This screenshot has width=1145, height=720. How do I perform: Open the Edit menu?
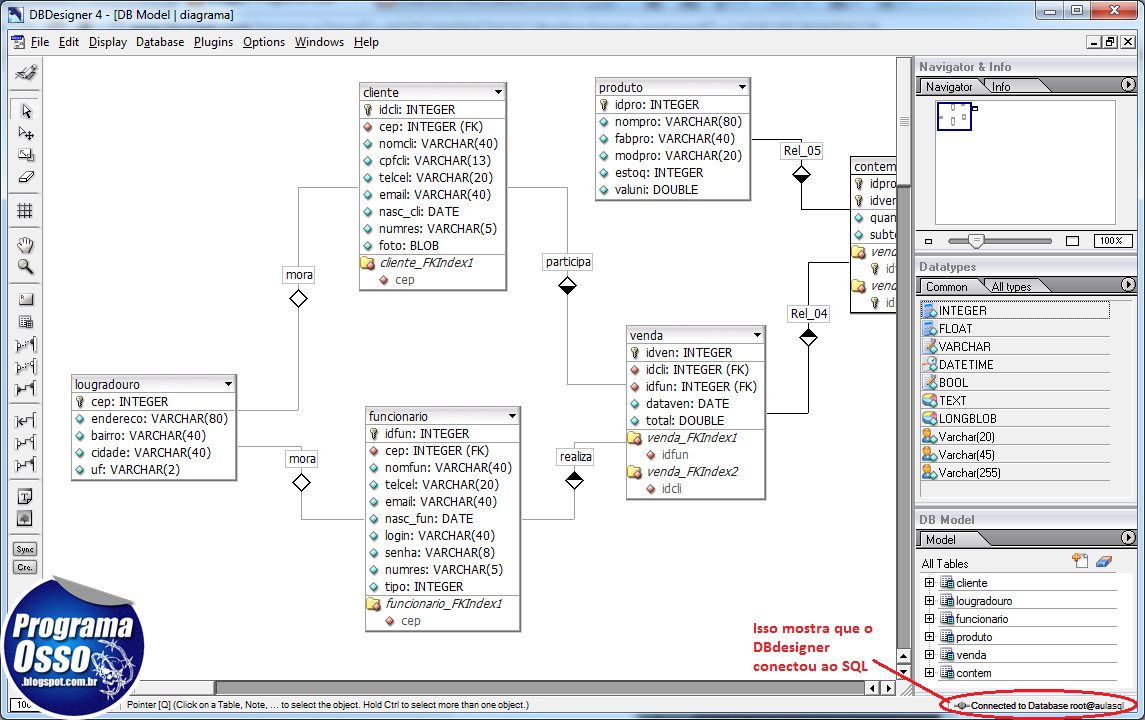(69, 42)
